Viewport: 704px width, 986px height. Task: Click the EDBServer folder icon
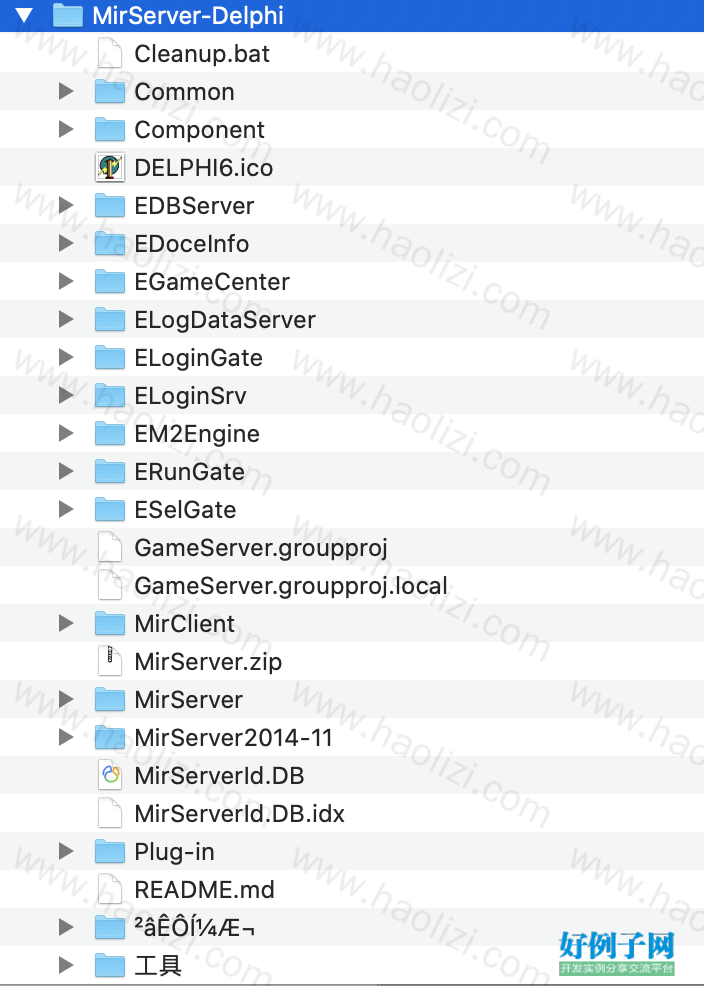click(x=110, y=205)
